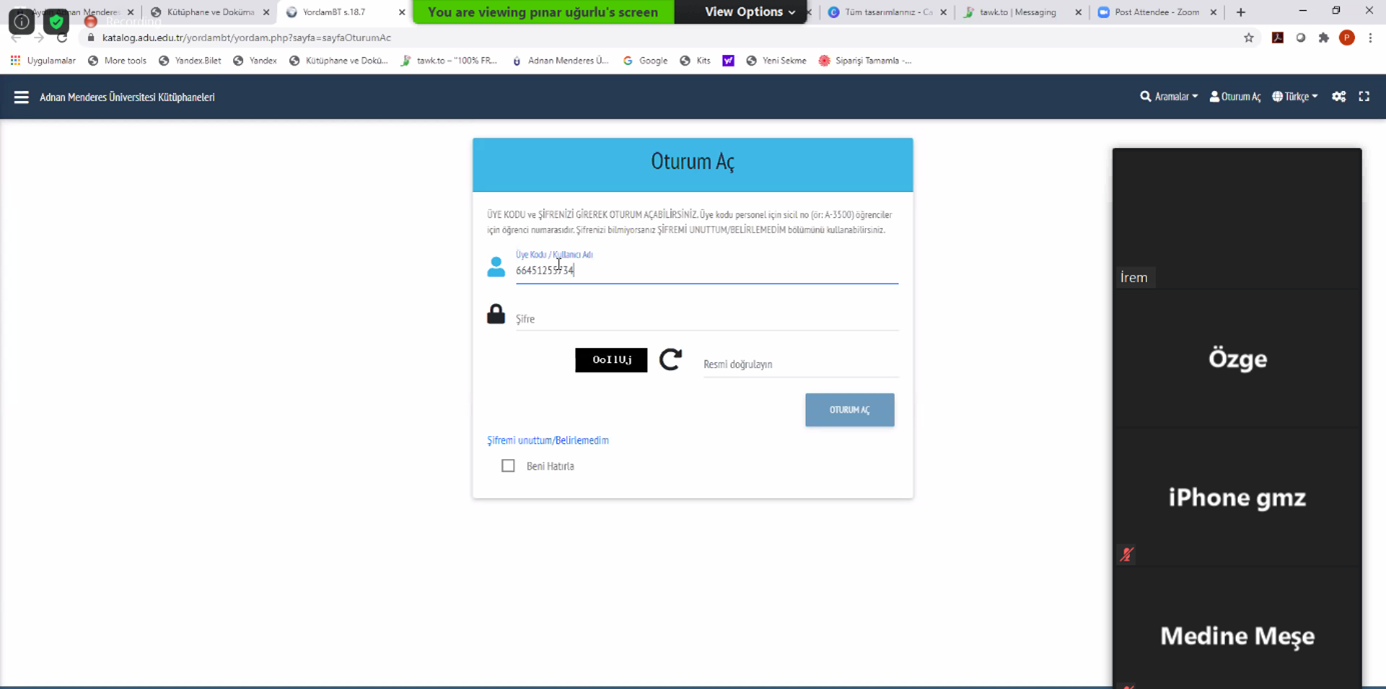
Task: Open site settings gears icon
Action: click(1339, 97)
